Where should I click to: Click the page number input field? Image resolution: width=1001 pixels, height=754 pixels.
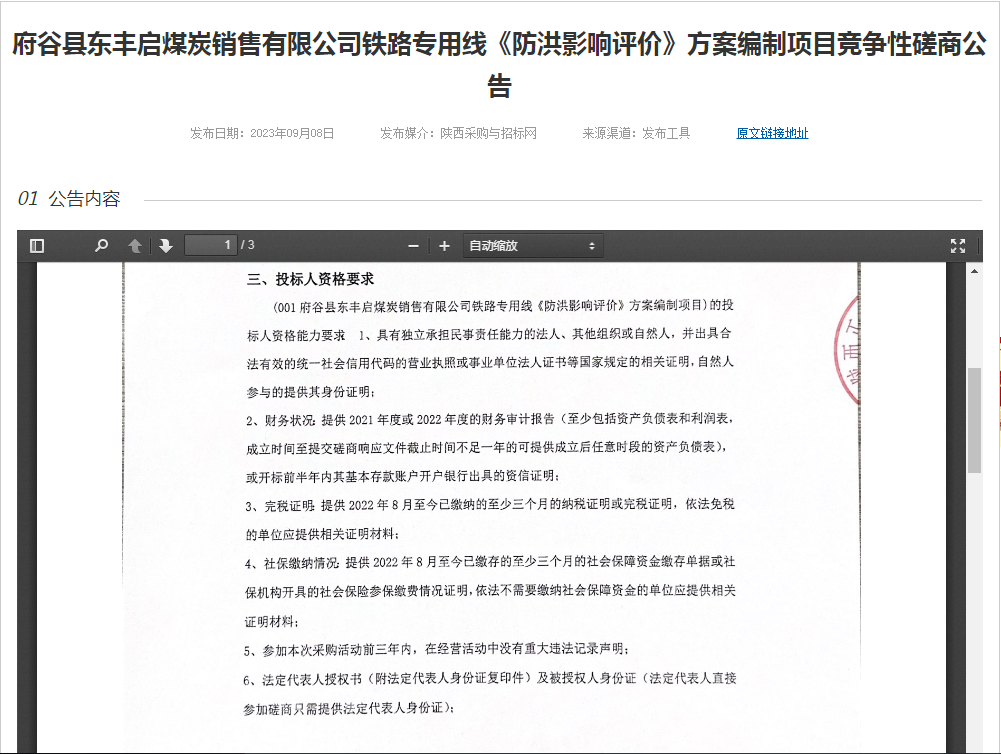tap(211, 245)
